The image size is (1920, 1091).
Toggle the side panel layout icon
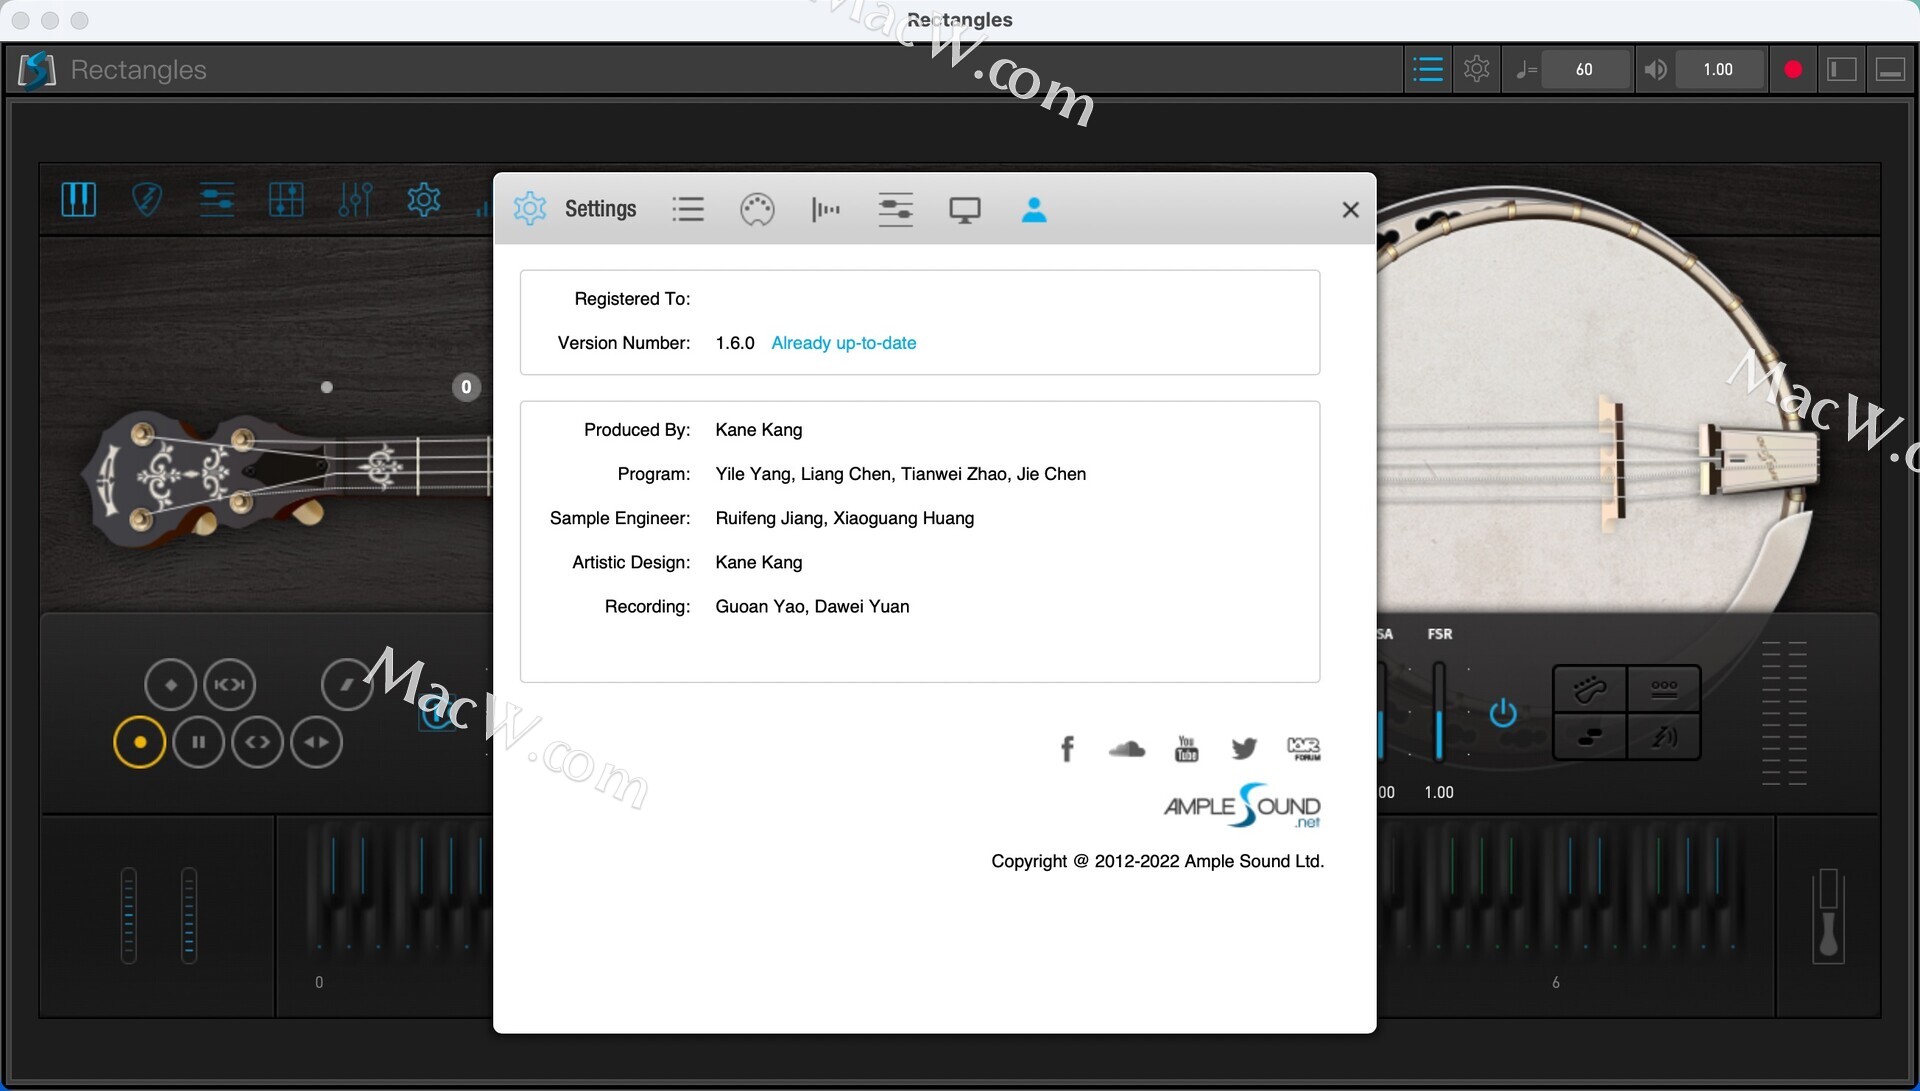(x=1842, y=69)
